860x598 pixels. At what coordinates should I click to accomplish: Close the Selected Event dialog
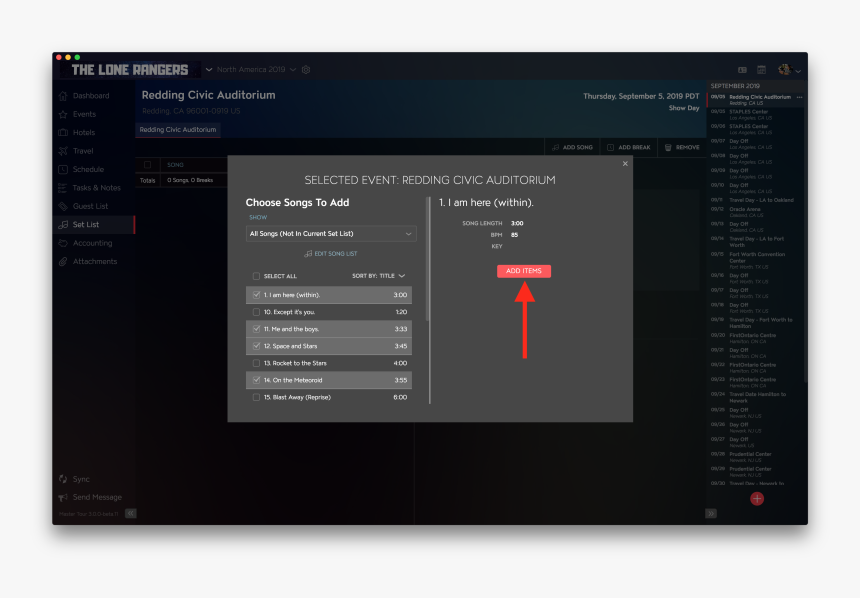point(625,163)
